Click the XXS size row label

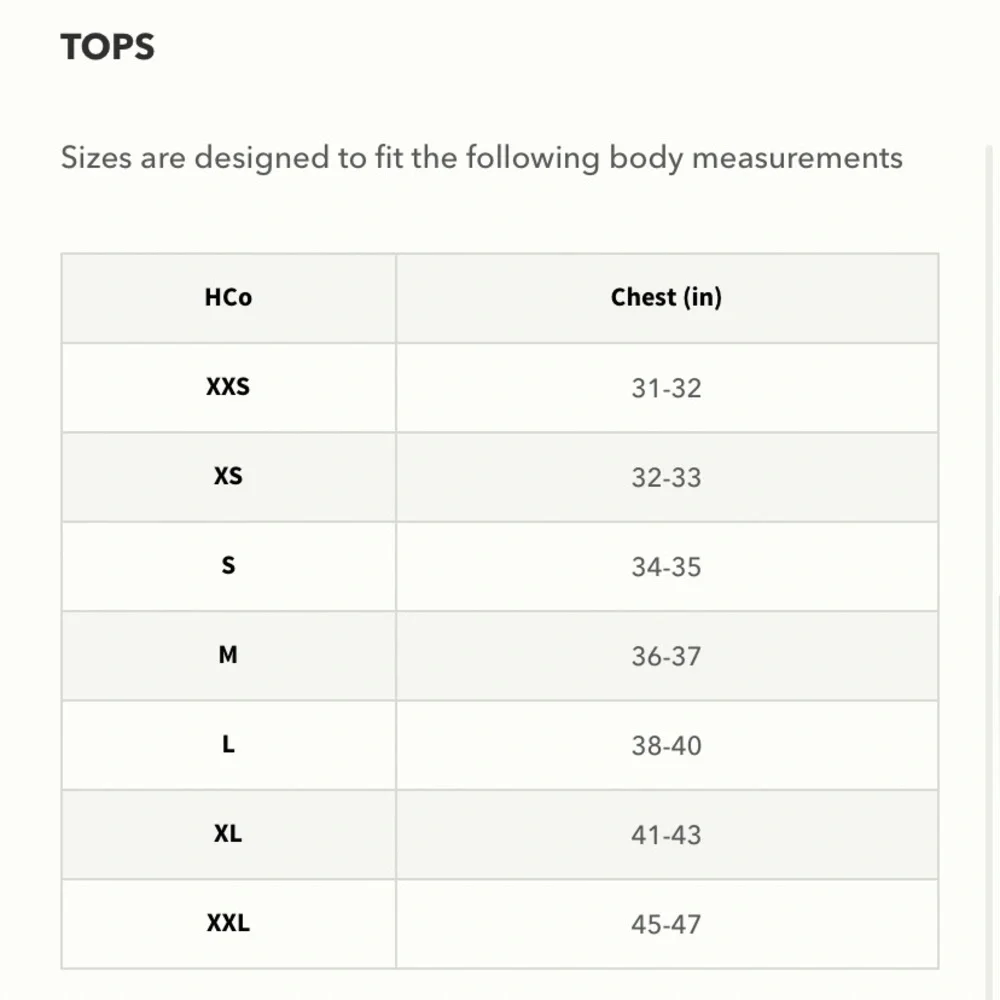coord(228,387)
